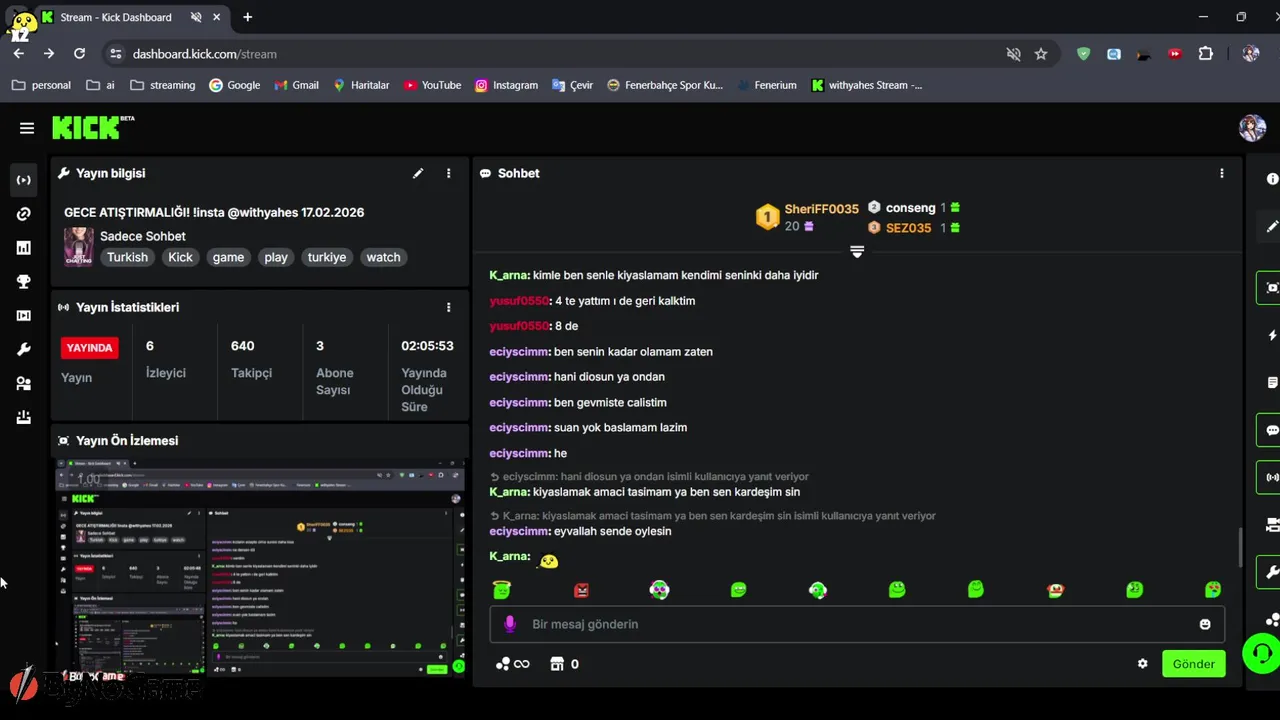This screenshot has height=720, width=1280.
Task: Open the streaming bookmarks folder
Action: click(x=163, y=85)
